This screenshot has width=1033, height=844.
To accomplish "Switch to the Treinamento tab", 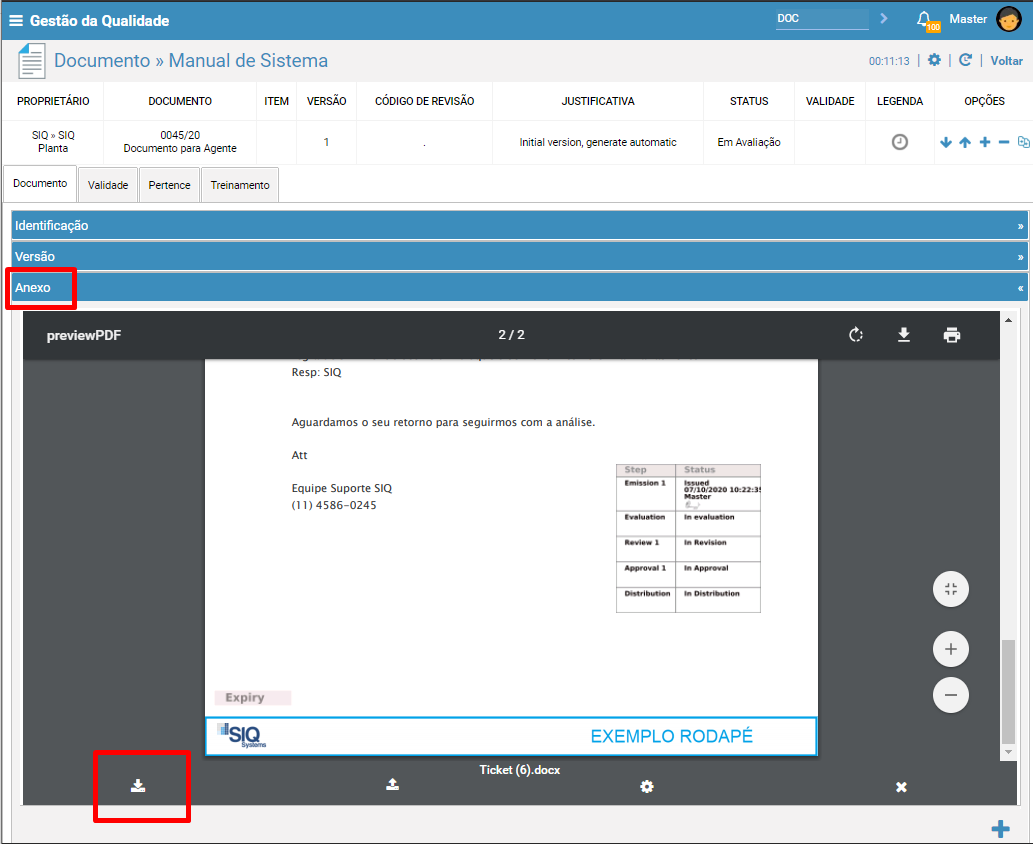I will point(240,185).
